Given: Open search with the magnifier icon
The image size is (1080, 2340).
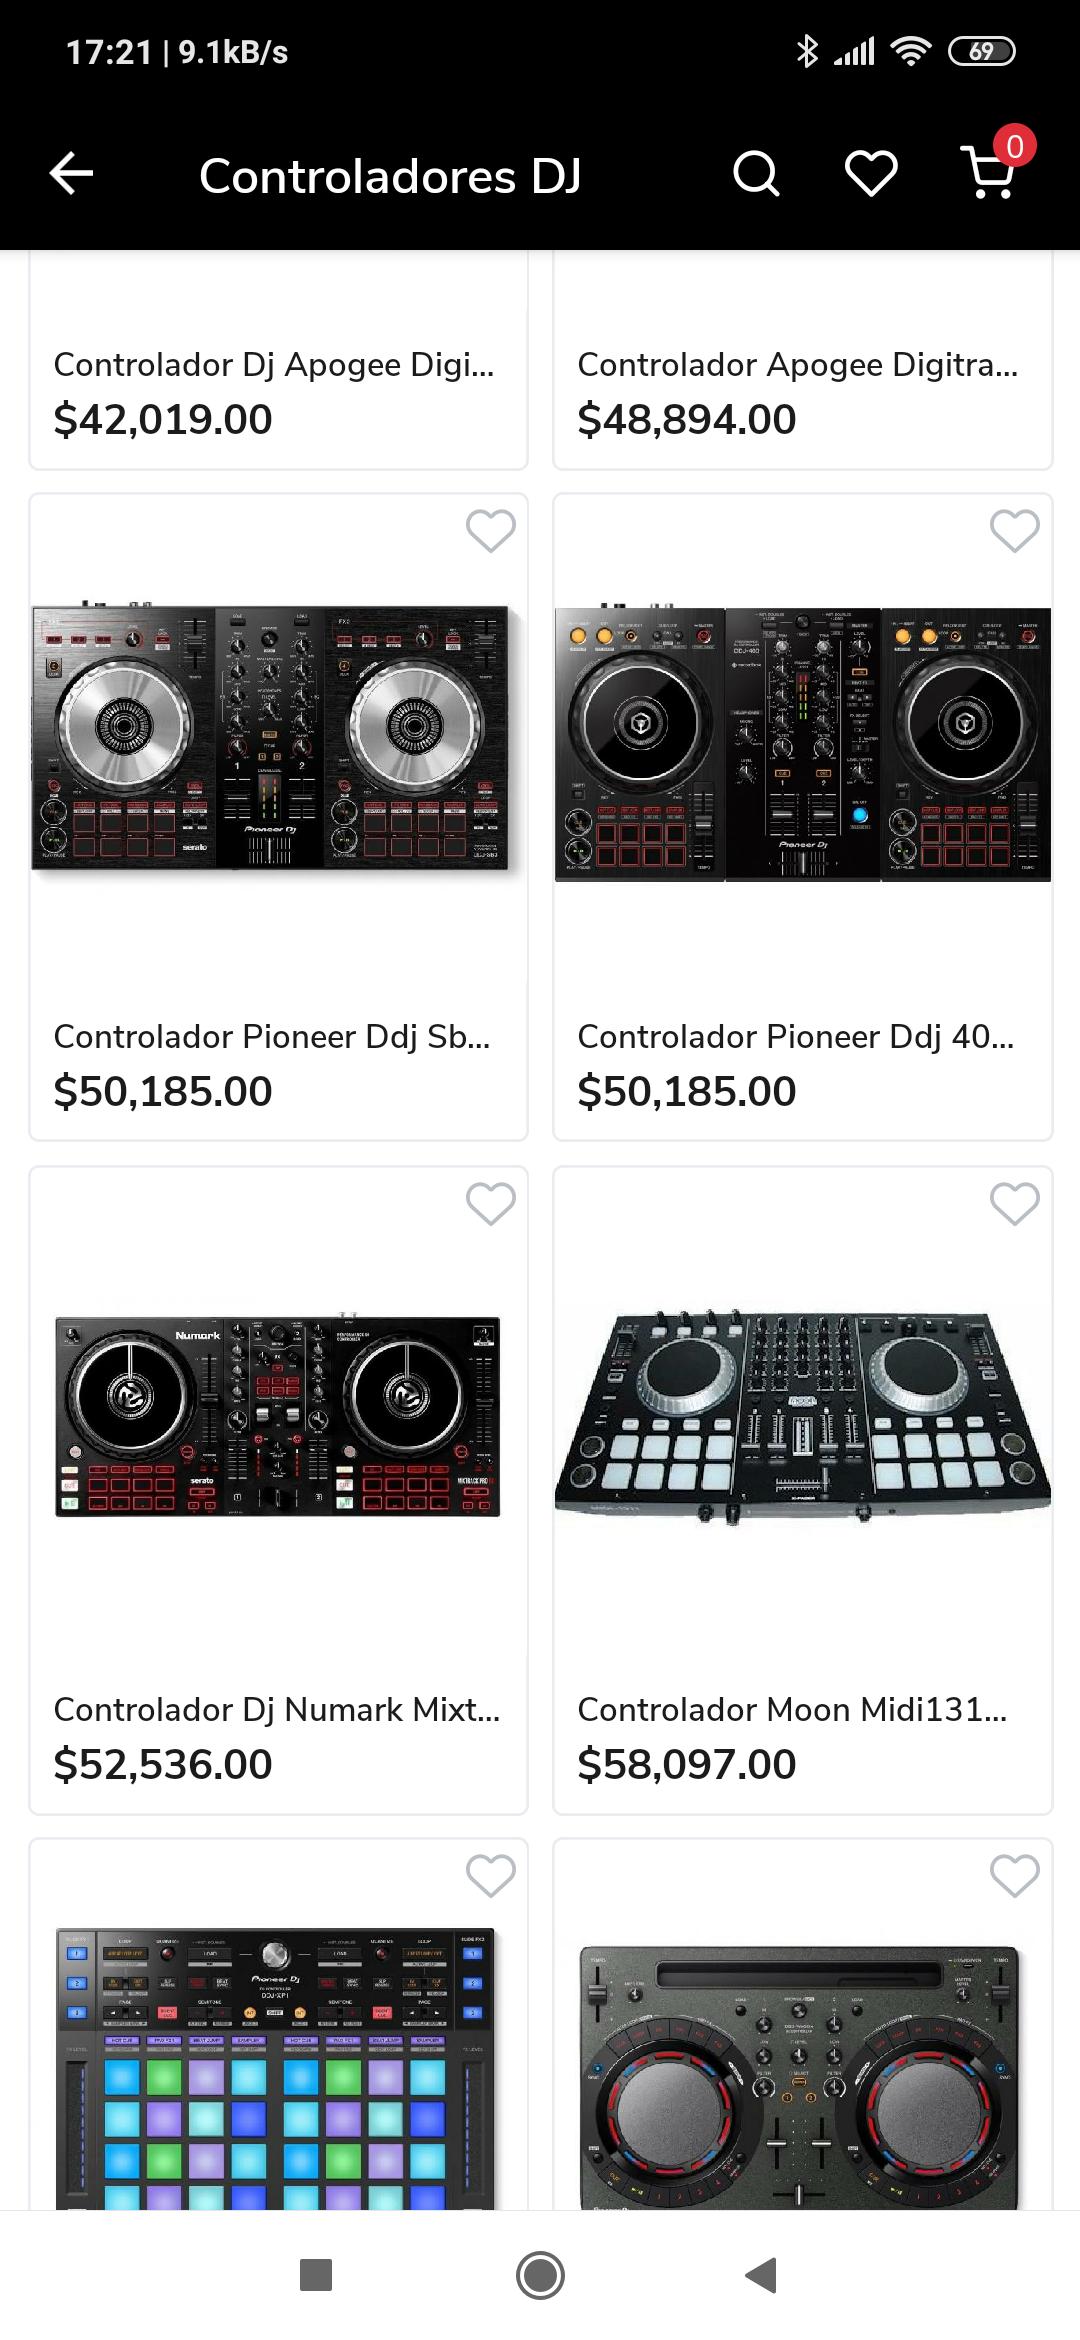Looking at the screenshot, I should (x=756, y=174).
